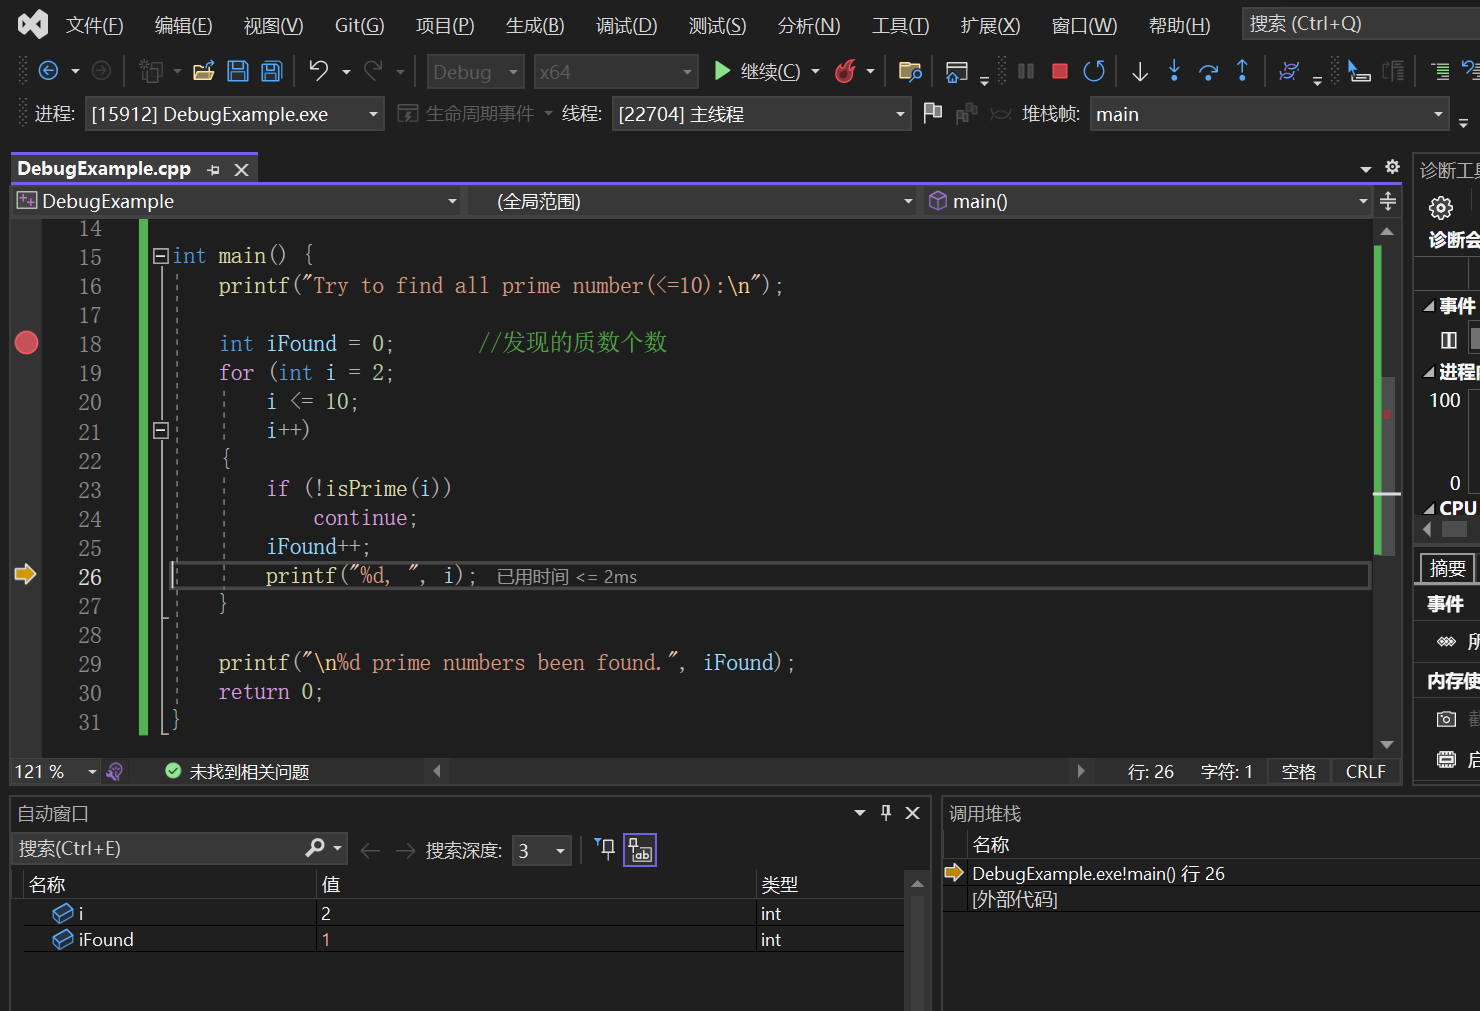
Task: Open the 编辑(E) menu
Action: (x=184, y=25)
